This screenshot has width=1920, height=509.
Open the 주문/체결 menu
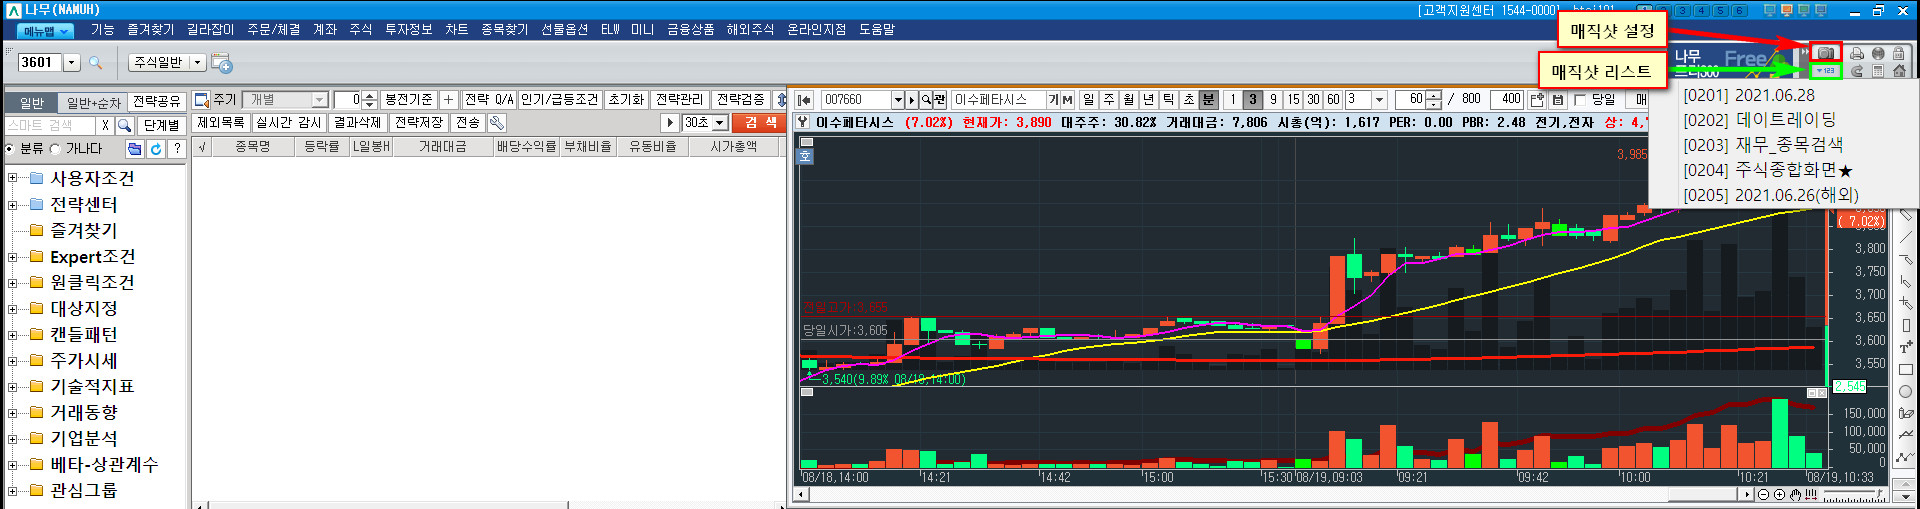click(x=274, y=30)
